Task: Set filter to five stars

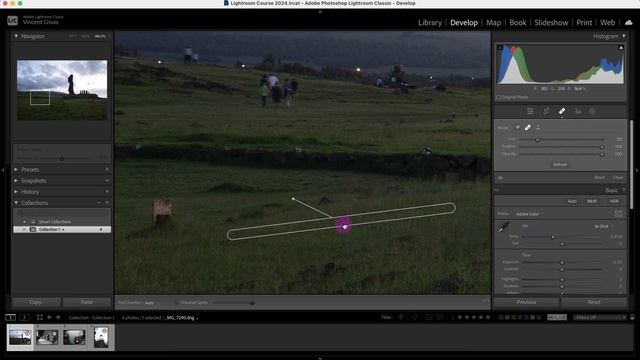Action: click(488, 317)
